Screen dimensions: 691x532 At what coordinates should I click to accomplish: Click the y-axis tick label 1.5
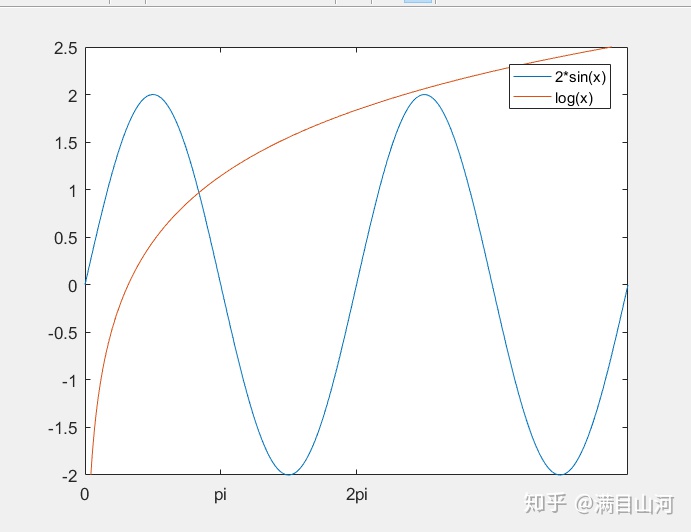[66, 143]
